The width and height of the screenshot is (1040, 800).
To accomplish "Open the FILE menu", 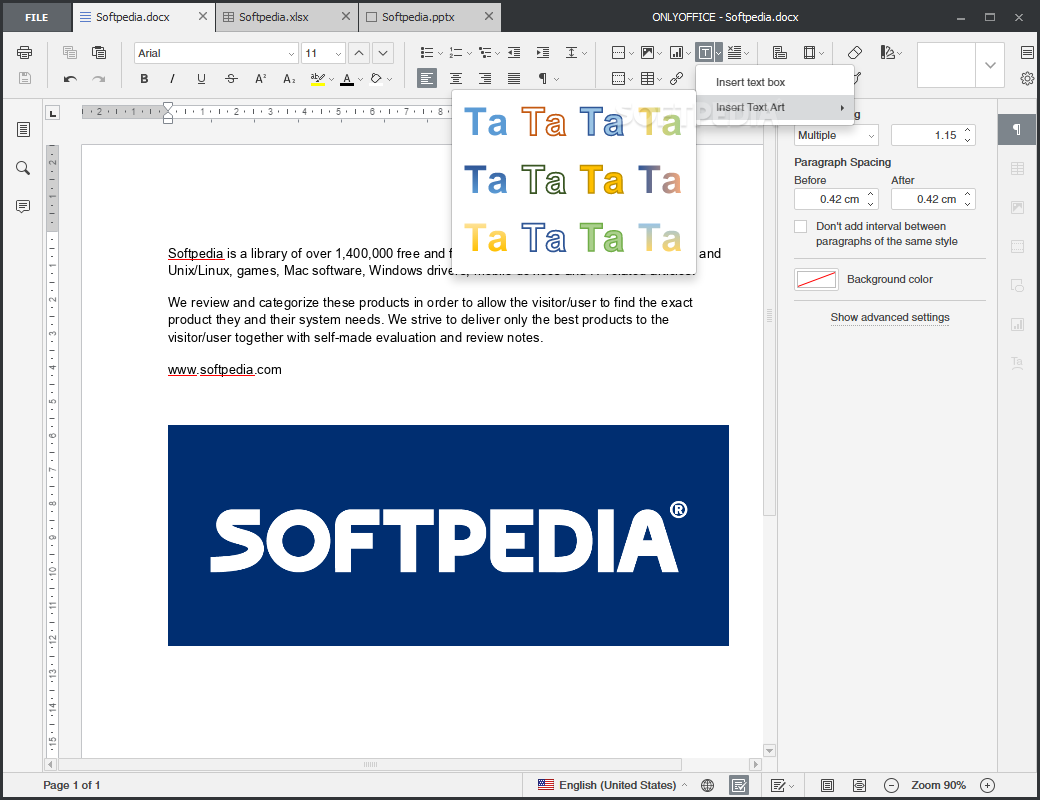I will pyautogui.click(x=36, y=17).
